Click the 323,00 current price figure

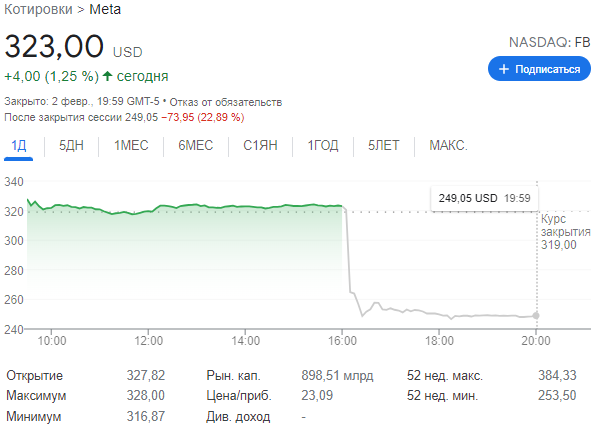point(55,48)
